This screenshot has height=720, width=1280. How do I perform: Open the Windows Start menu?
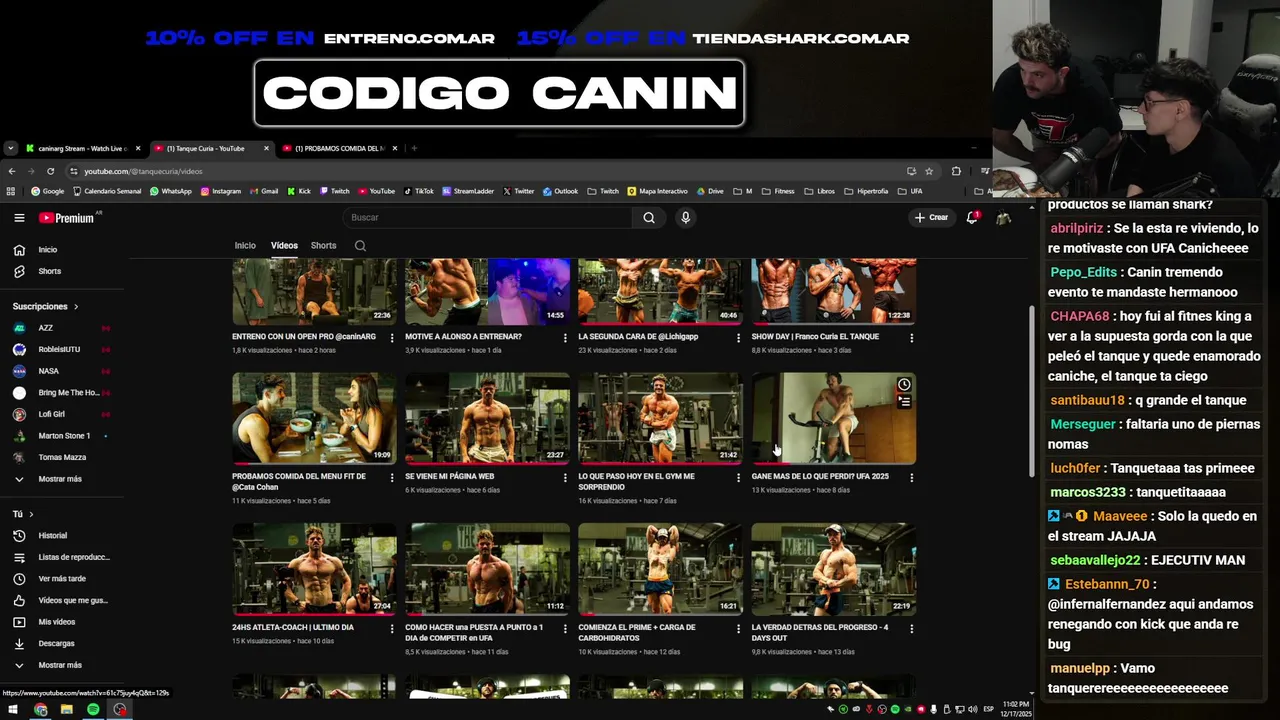pos(13,709)
